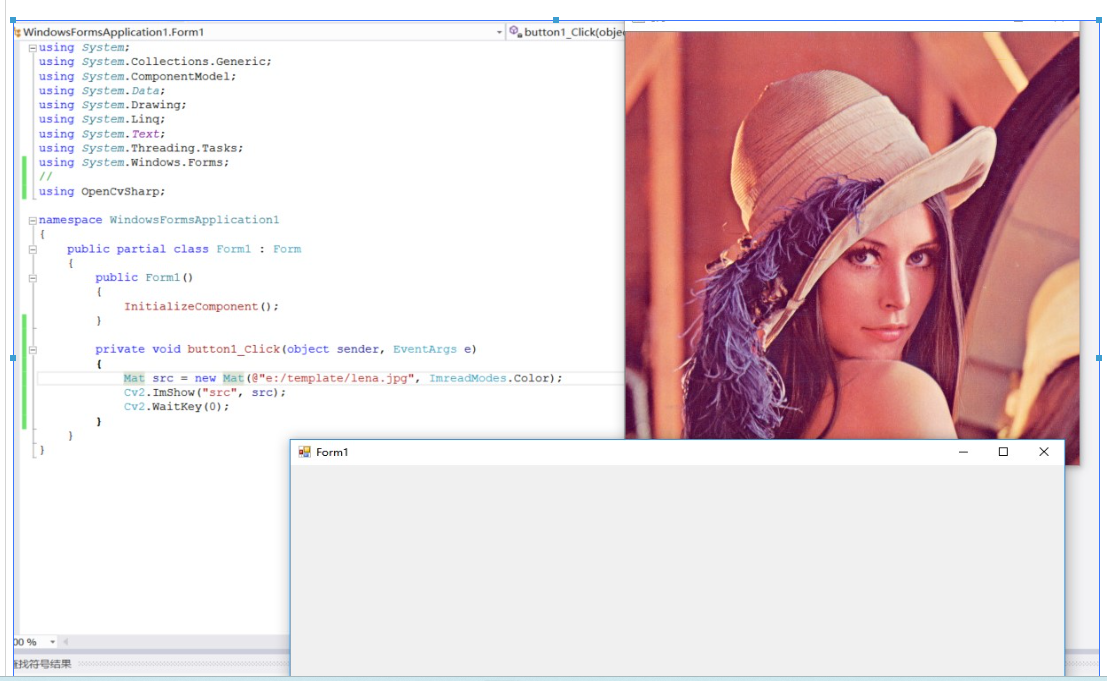Open the editor zoom percentage dropdown
1107x681 pixels.
(52, 641)
